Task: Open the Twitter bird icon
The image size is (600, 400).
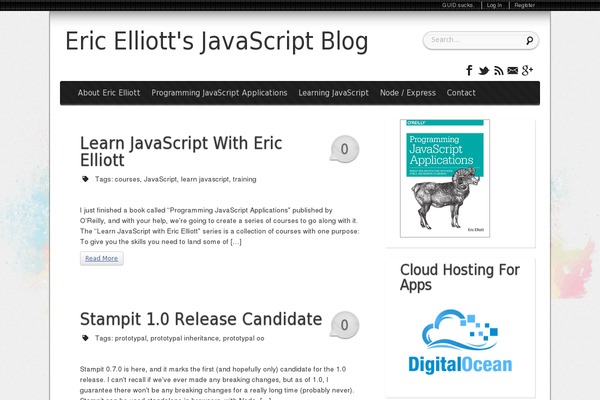Action: 484,70
